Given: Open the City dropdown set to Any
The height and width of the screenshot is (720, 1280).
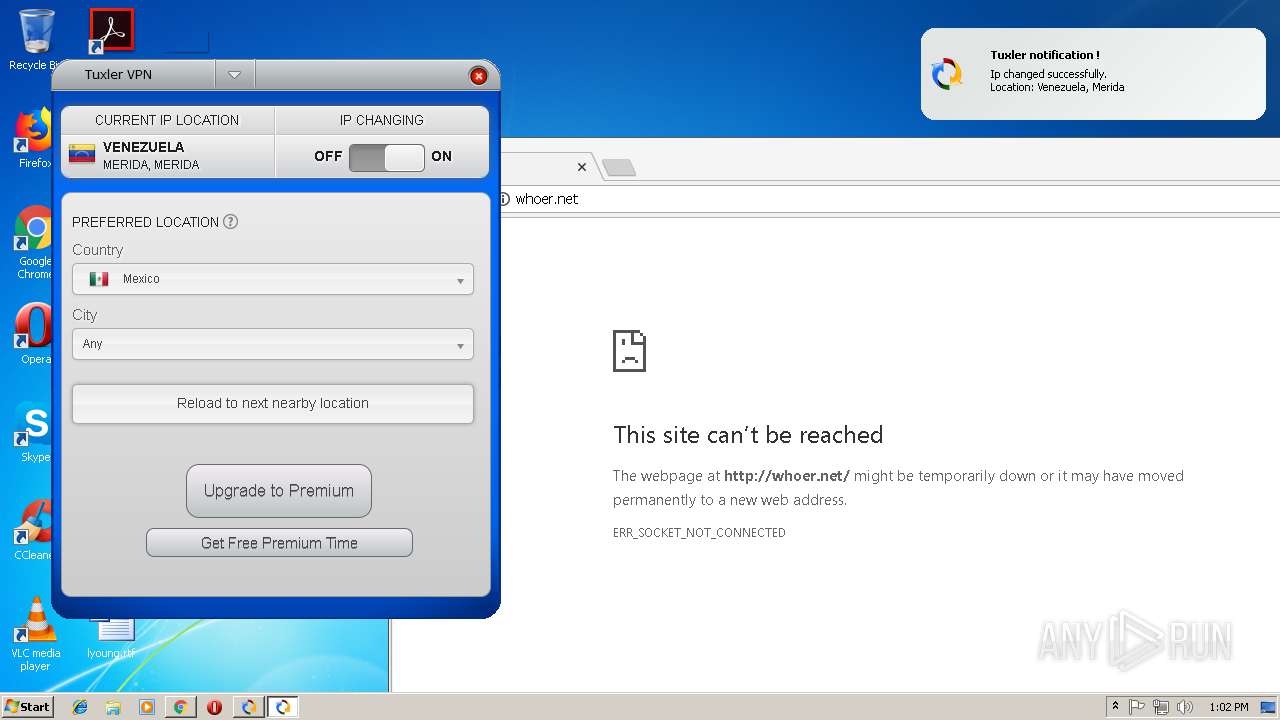Looking at the screenshot, I should click(x=272, y=344).
